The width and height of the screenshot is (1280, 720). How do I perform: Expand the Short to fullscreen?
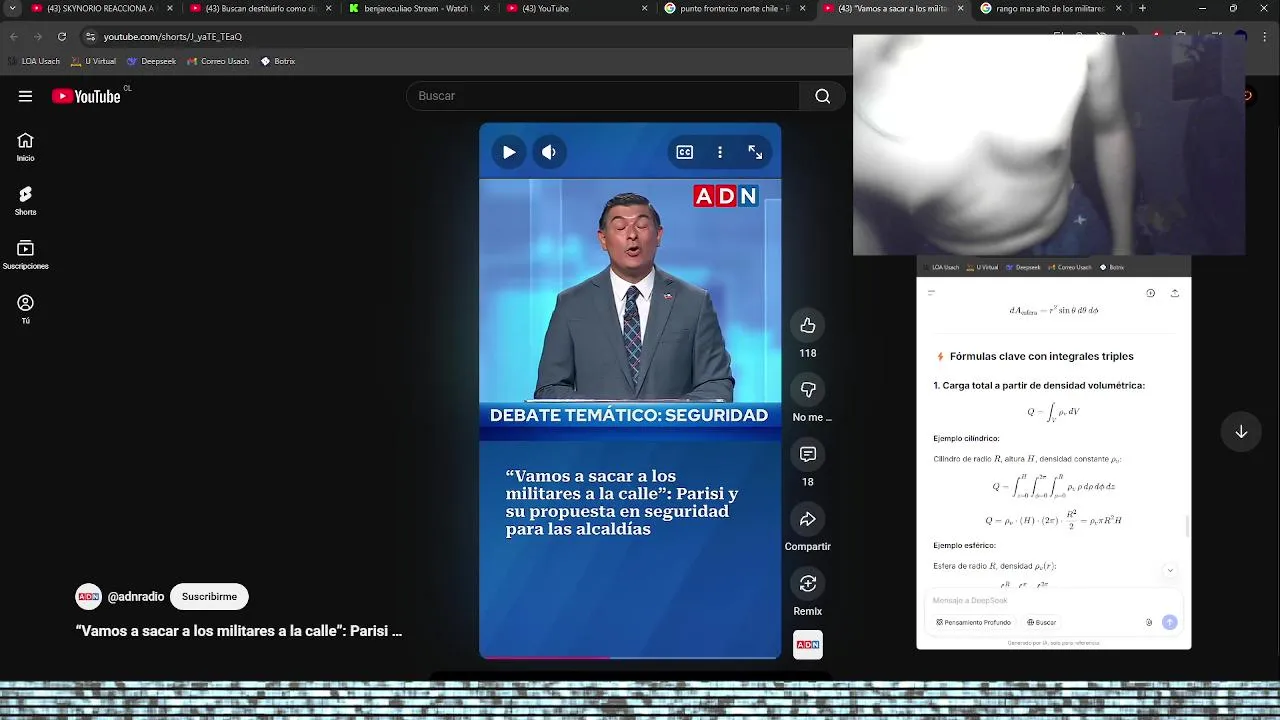[x=755, y=152]
